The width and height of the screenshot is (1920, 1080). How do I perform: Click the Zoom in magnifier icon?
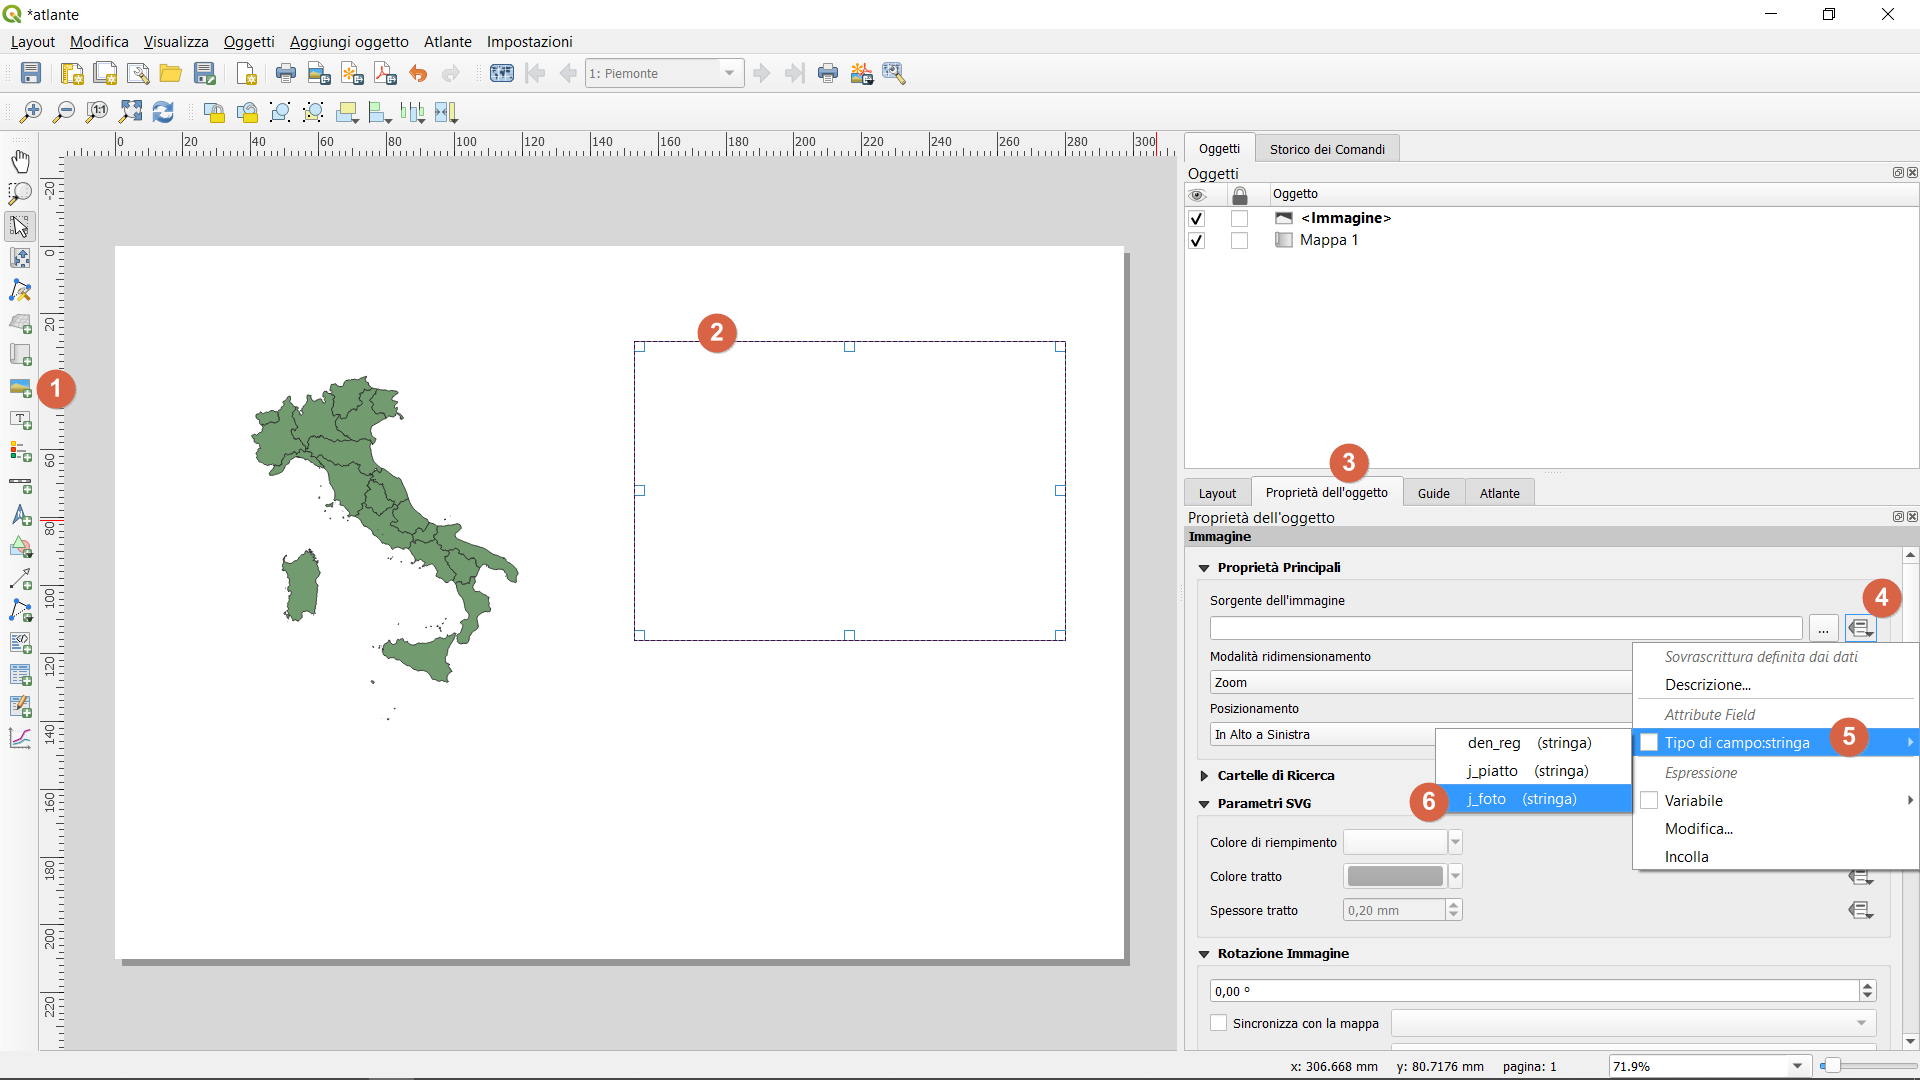31,112
